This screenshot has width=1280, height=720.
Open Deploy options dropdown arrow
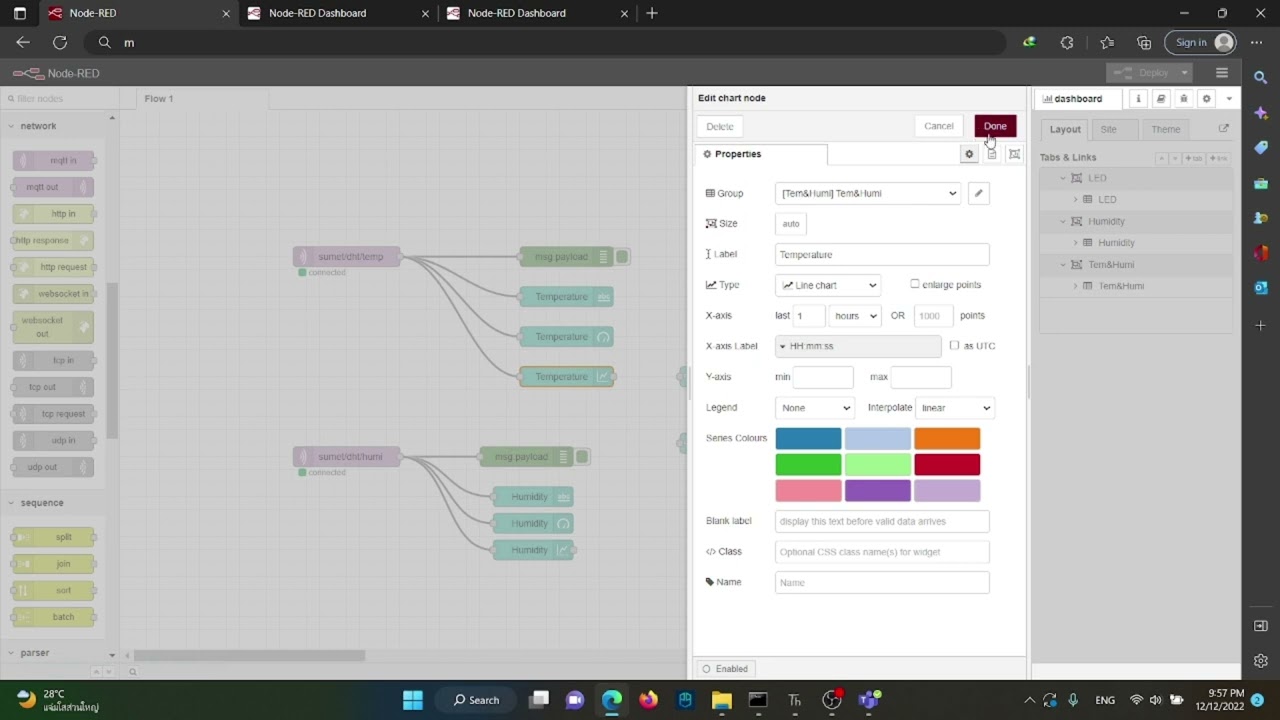pos(1185,73)
